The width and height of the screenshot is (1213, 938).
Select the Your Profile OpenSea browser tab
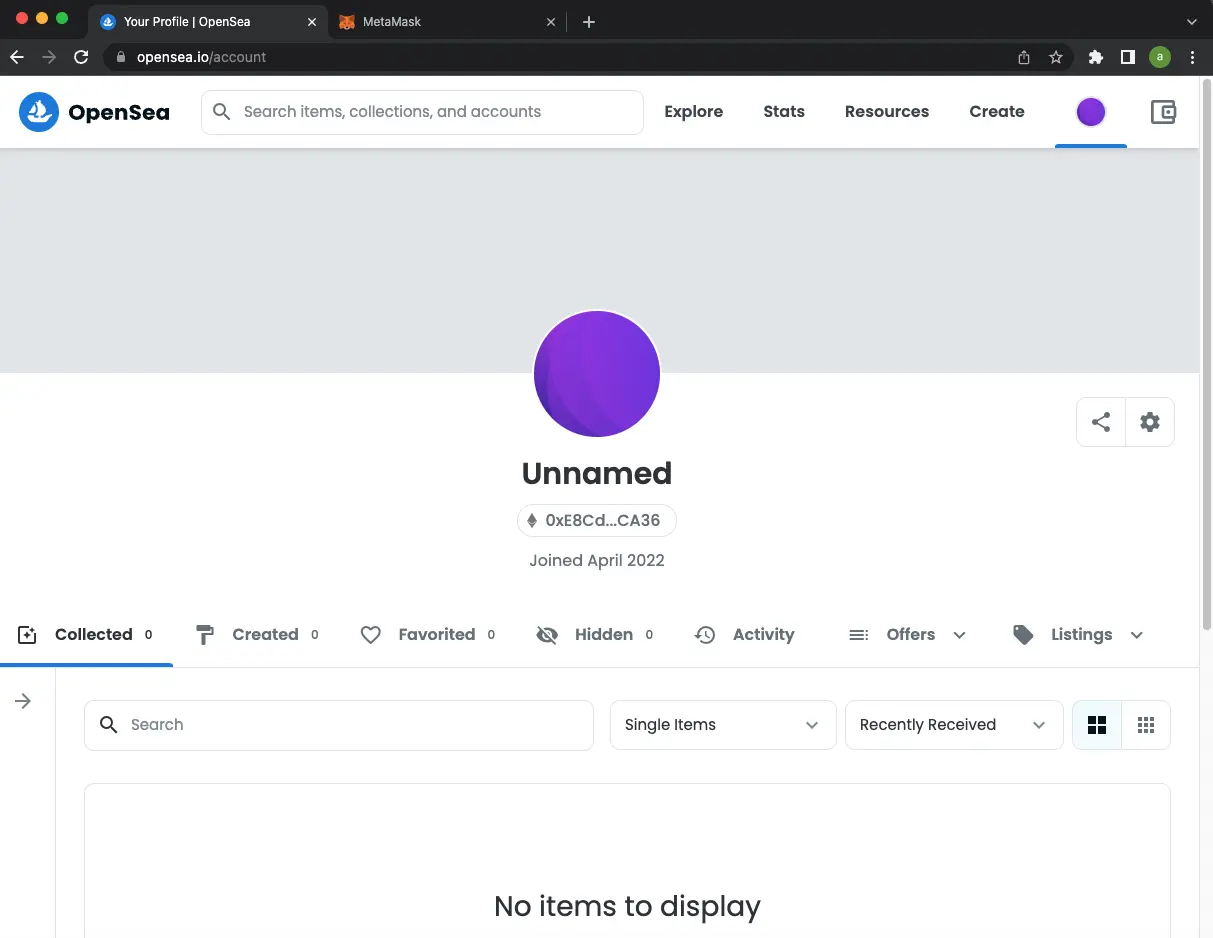pyautogui.click(x=208, y=21)
